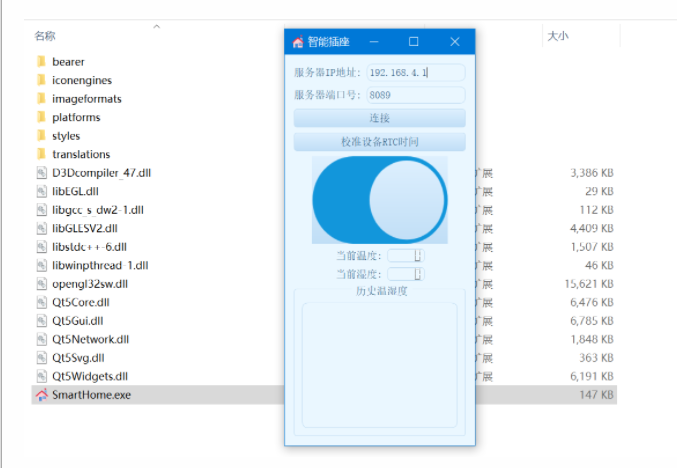Click the server port number field 8089
The height and width of the screenshot is (468, 677).
tap(416, 95)
